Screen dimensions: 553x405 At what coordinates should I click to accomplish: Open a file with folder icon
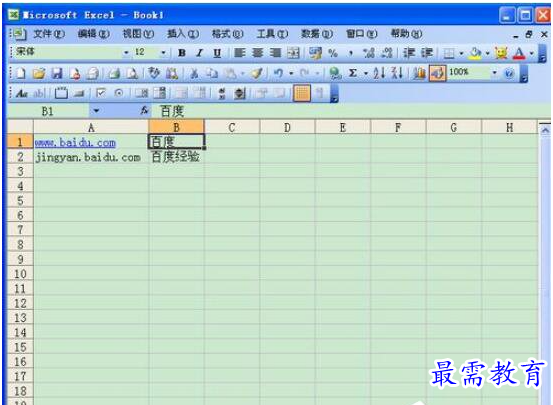(x=39, y=73)
